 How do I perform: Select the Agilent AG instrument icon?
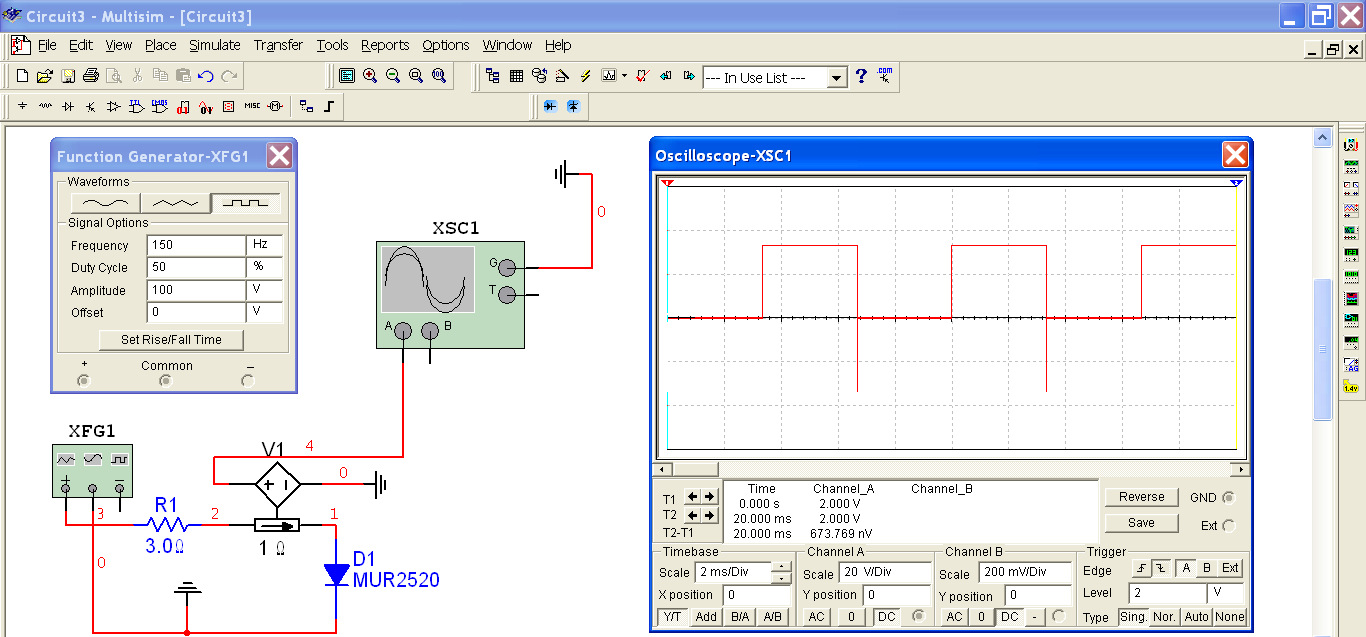[x=1351, y=365]
